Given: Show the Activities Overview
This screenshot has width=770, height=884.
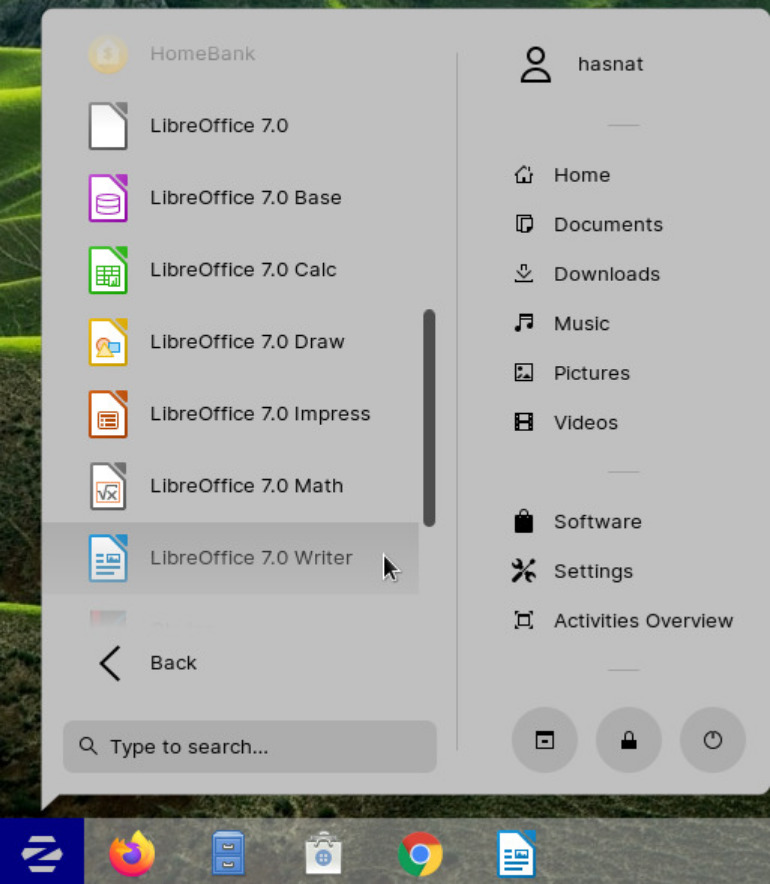Looking at the screenshot, I should [x=623, y=621].
